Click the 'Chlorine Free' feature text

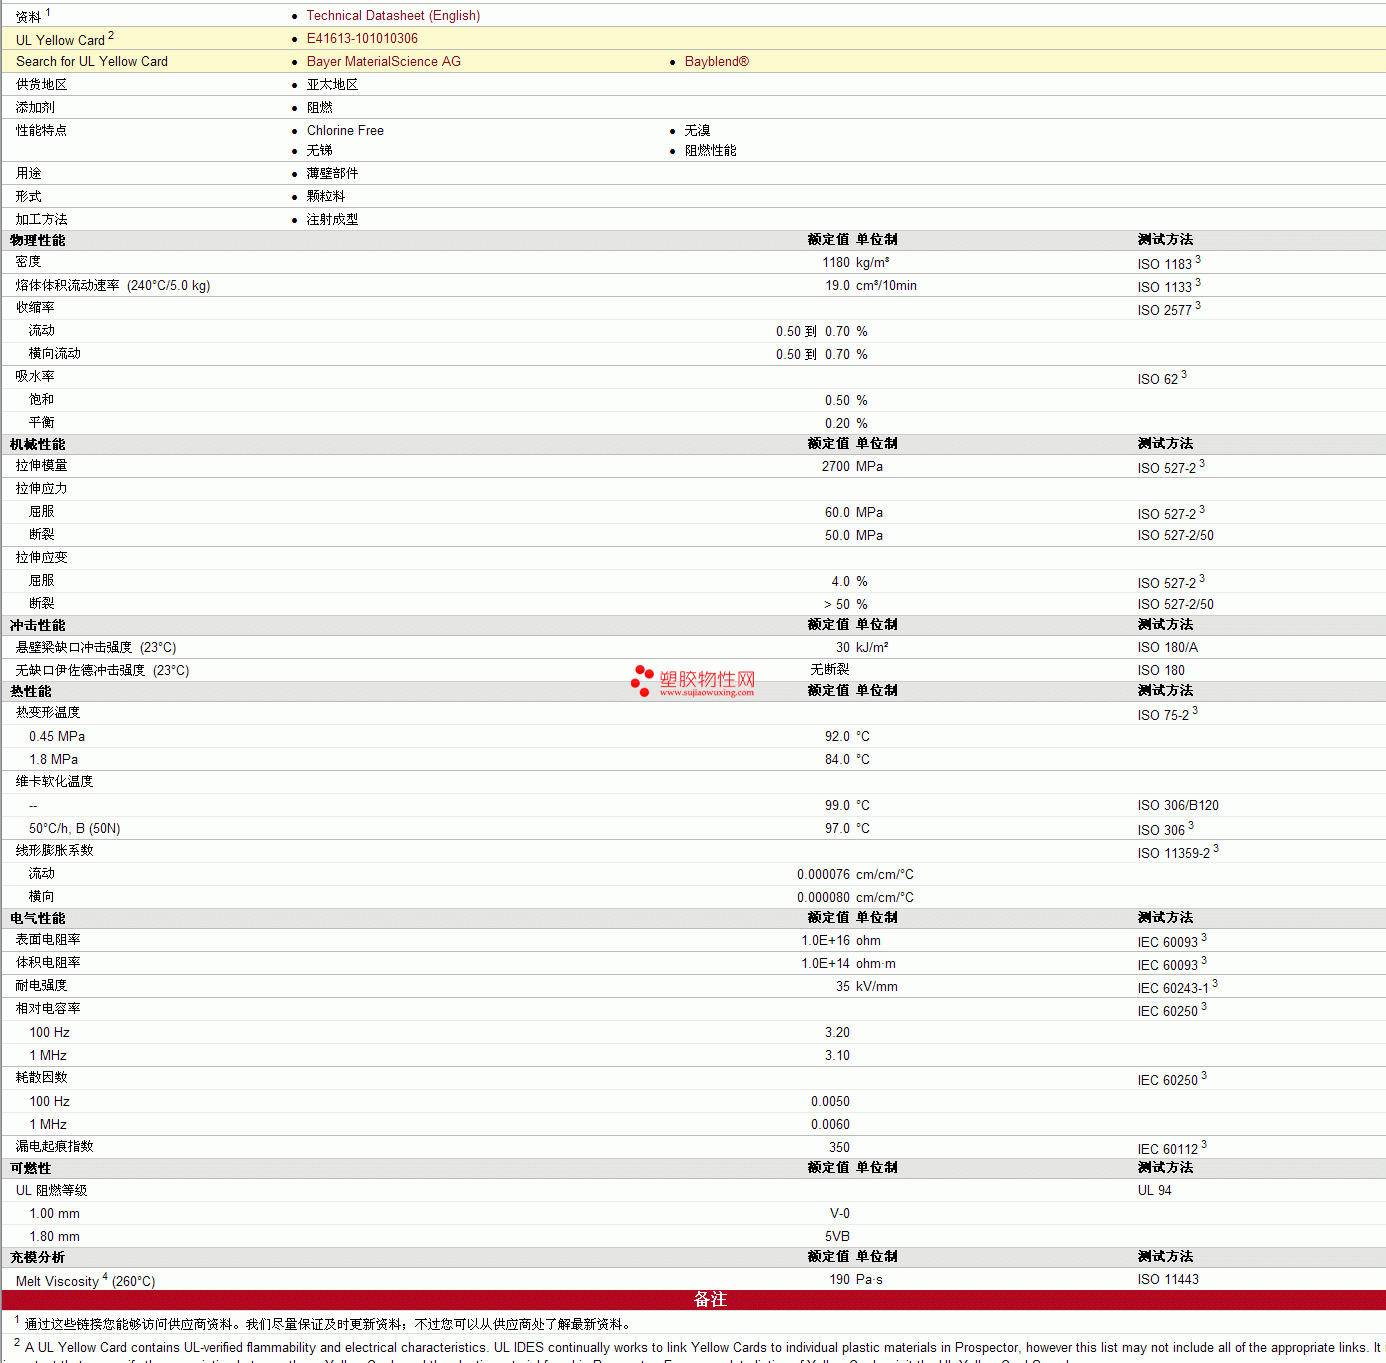345,131
